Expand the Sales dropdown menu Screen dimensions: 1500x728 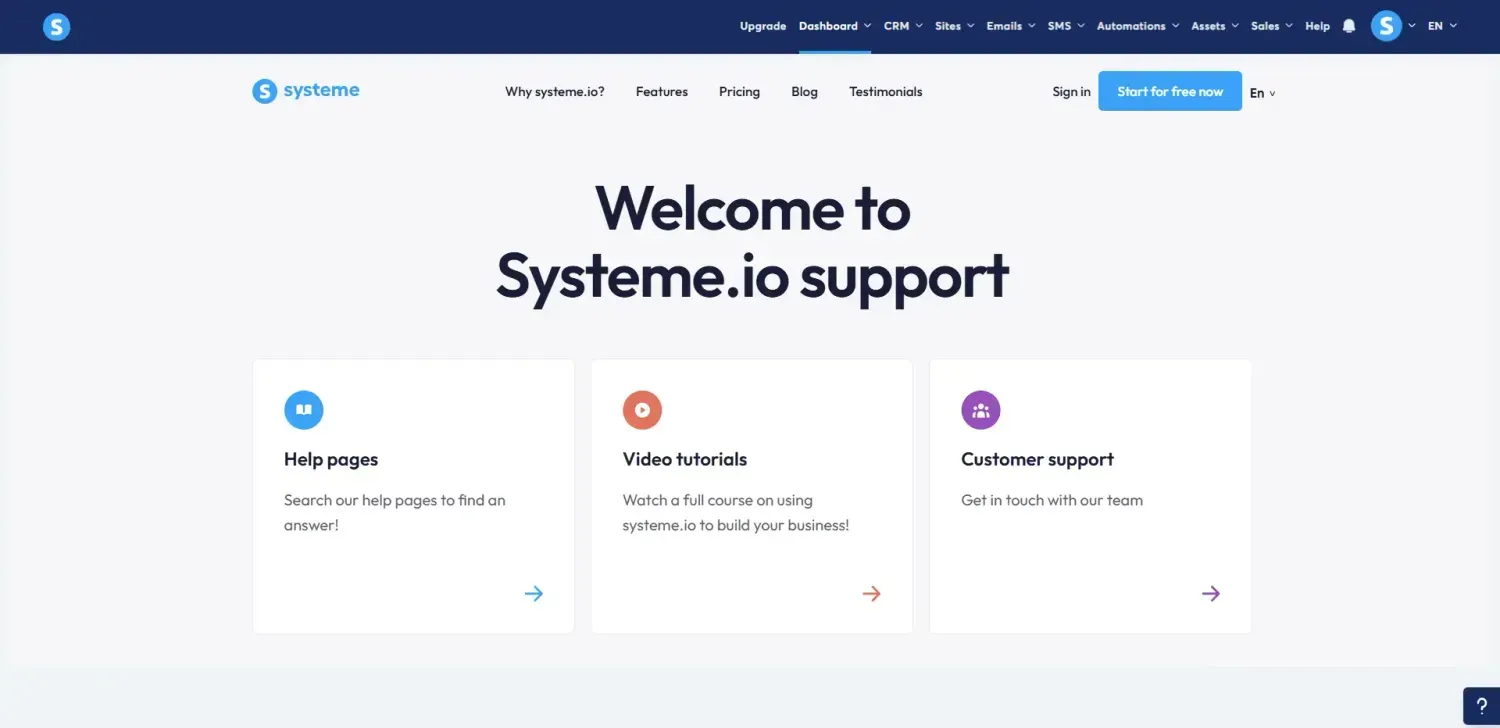pos(1272,26)
